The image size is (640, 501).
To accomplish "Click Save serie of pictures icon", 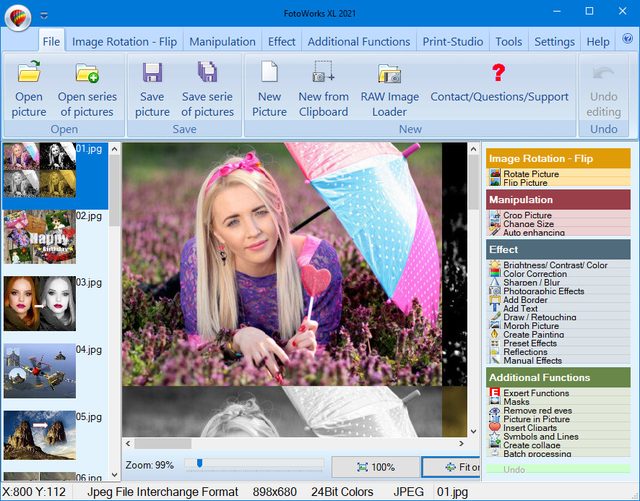I will [x=207, y=74].
